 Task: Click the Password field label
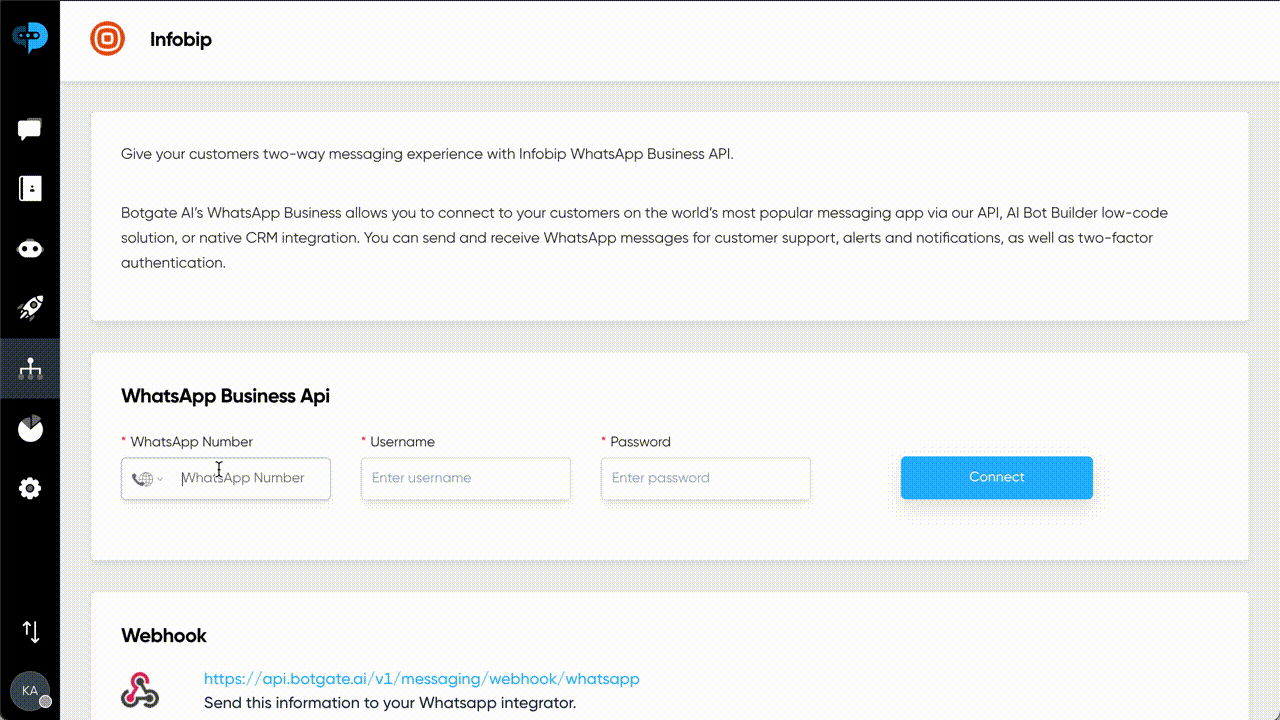pyautogui.click(x=640, y=442)
